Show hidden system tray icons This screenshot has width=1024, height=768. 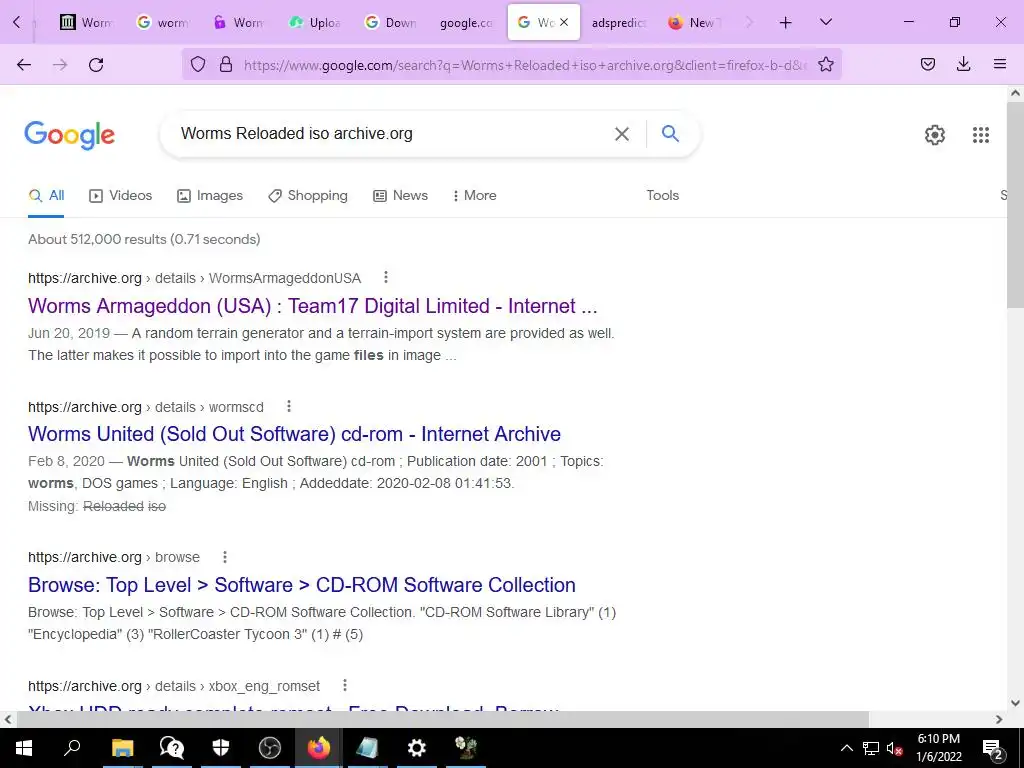(846, 748)
